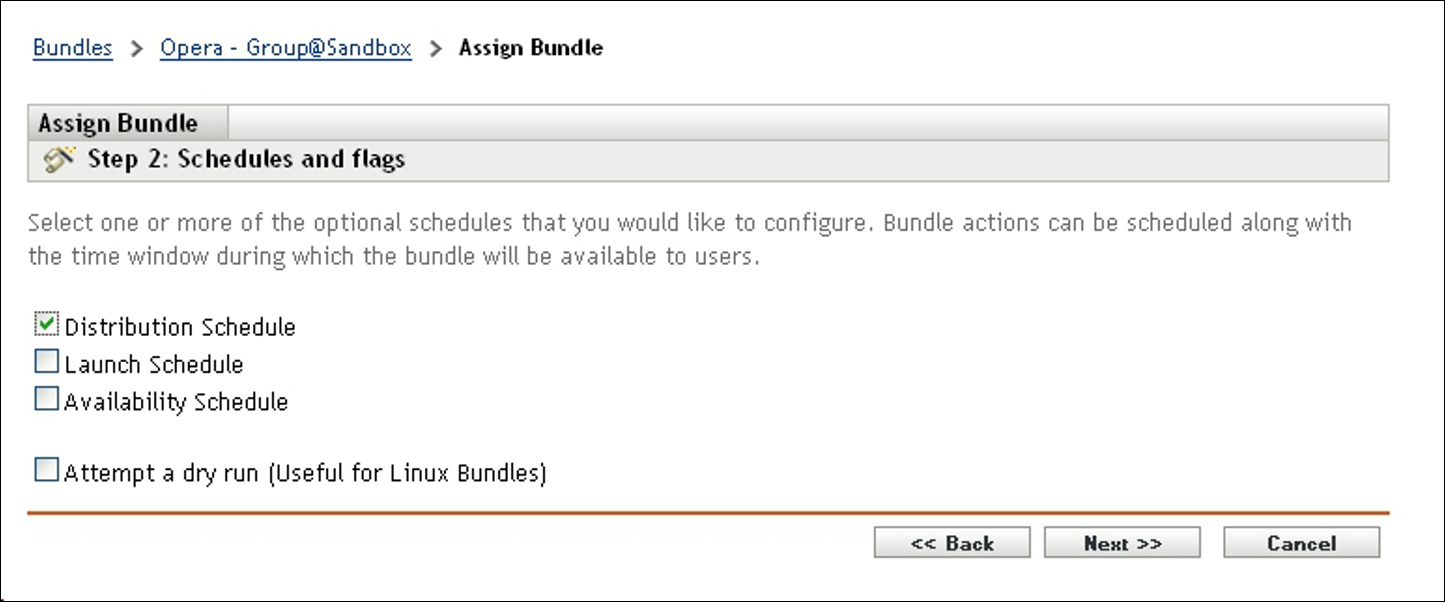Click the Availability Schedule label text

point(176,402)
